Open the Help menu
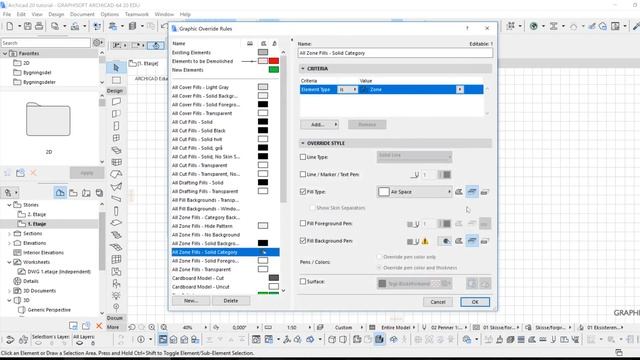Image resolution: width=640 pixels, height=360 pixels. point(185,14)
